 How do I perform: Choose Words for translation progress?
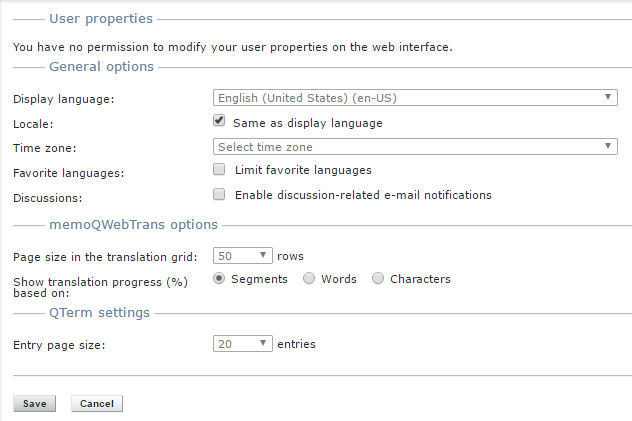pyautogui.click(x=309, y=279)
